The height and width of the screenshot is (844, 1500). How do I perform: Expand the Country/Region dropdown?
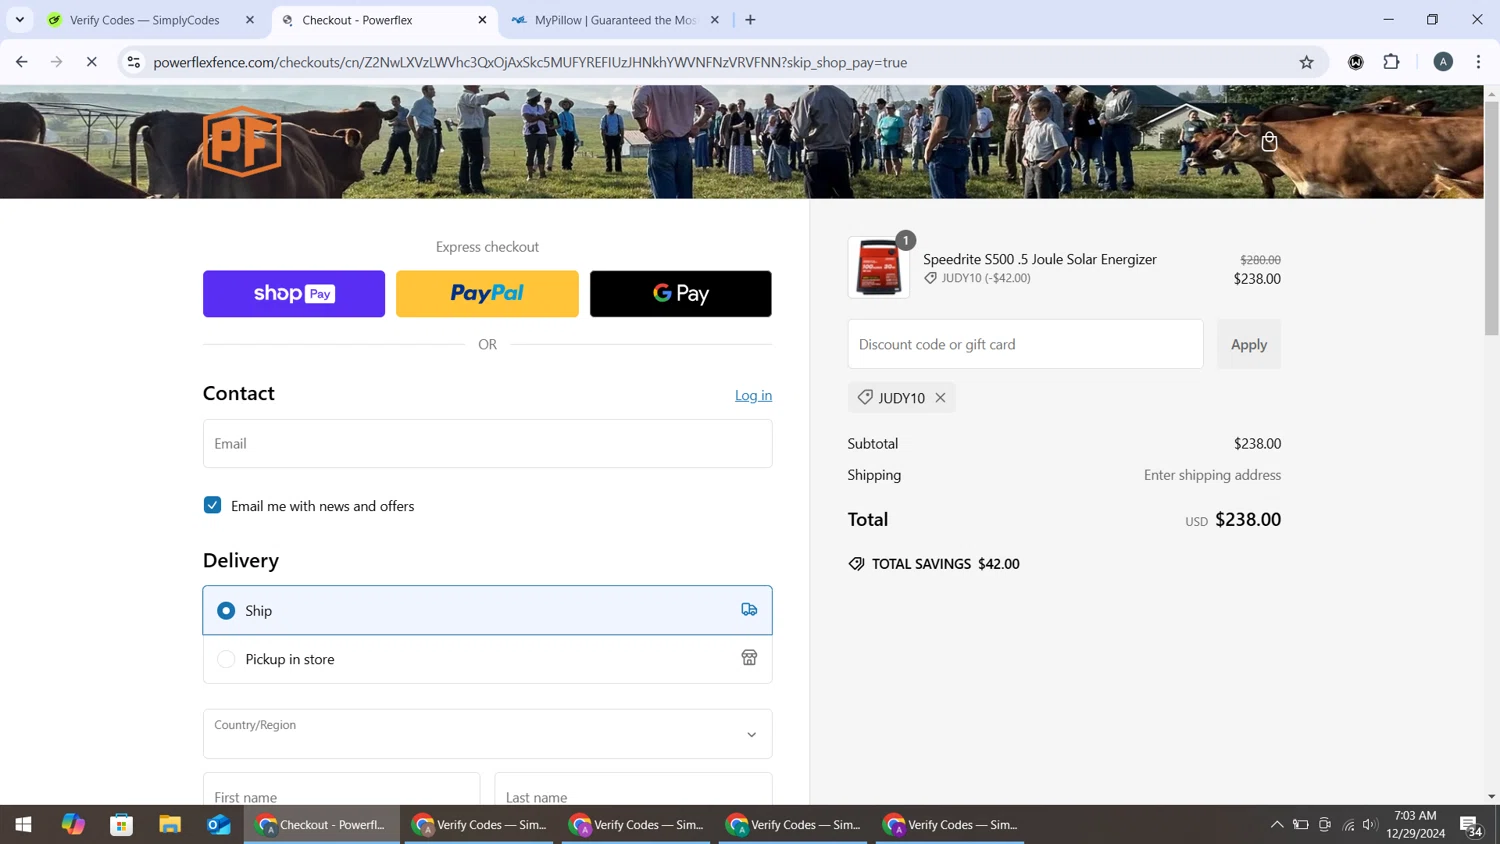[487, 734]
